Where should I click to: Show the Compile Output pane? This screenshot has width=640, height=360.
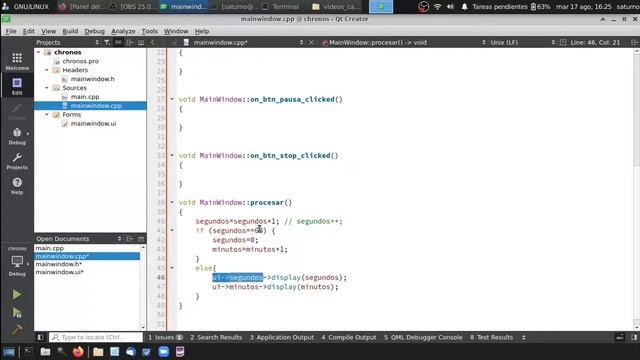(349, 337)
